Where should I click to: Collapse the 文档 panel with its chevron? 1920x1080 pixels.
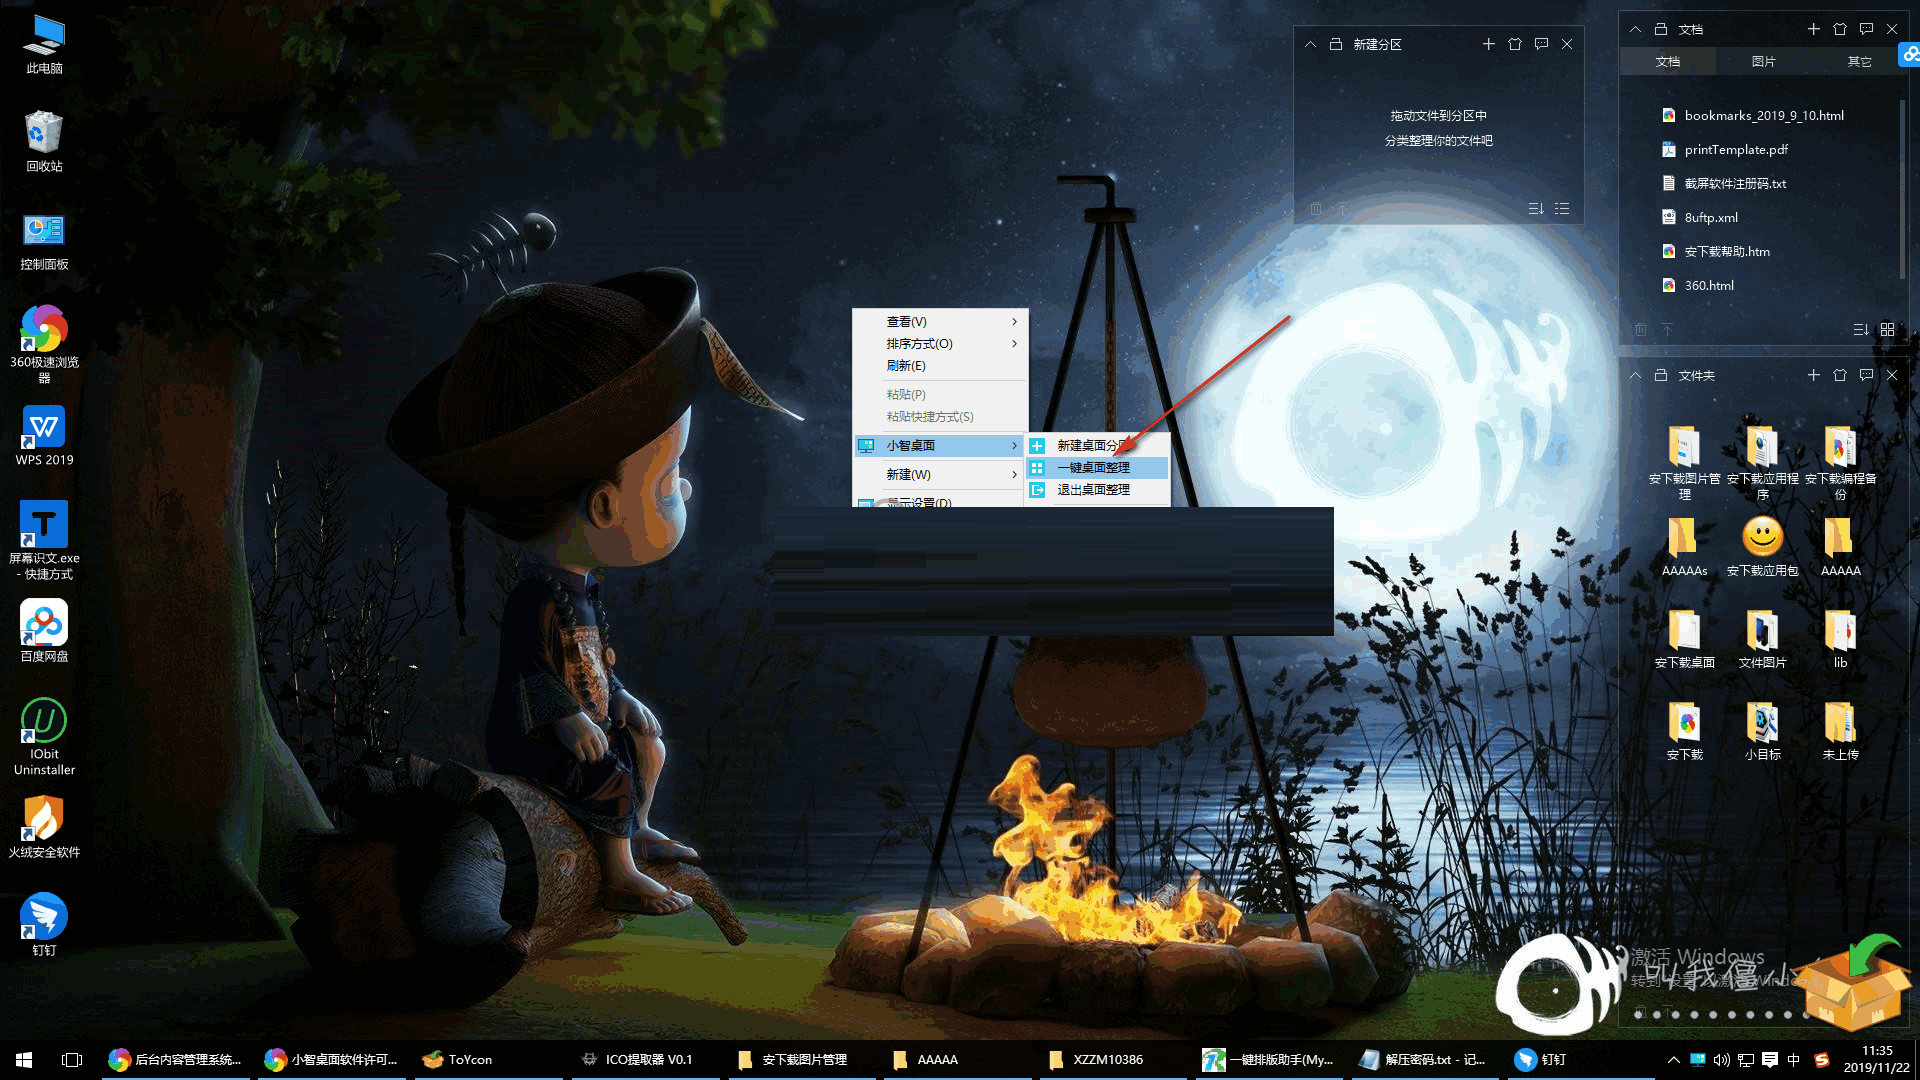1635,29
